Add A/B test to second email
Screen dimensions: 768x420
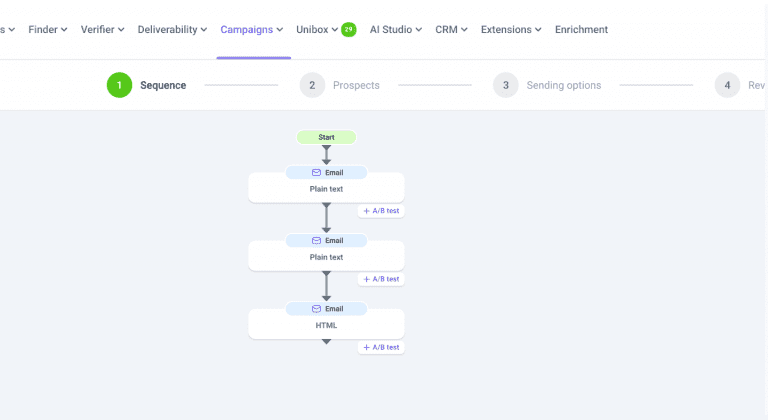tap(381, 279)
